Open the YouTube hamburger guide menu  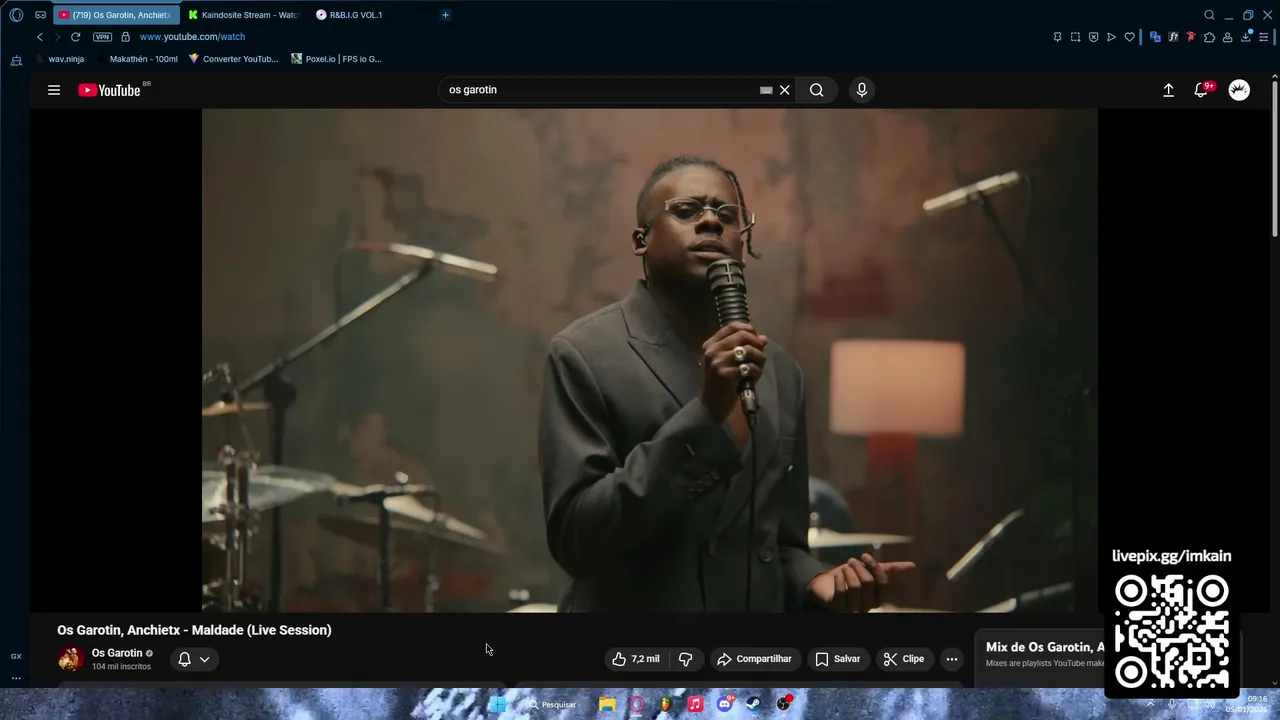coord(54,90)
